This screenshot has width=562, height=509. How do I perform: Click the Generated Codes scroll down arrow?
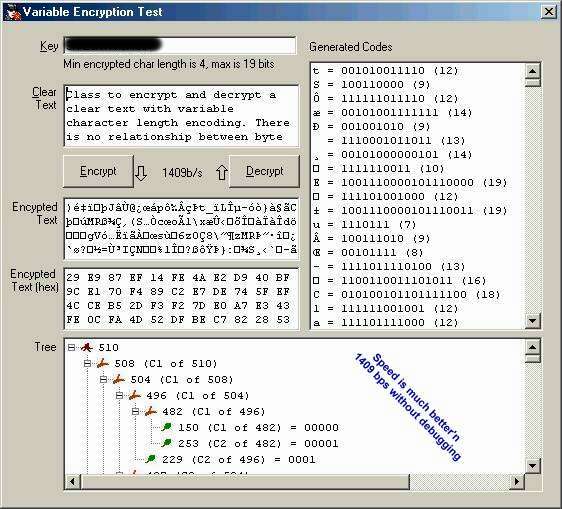coord(533,321)
